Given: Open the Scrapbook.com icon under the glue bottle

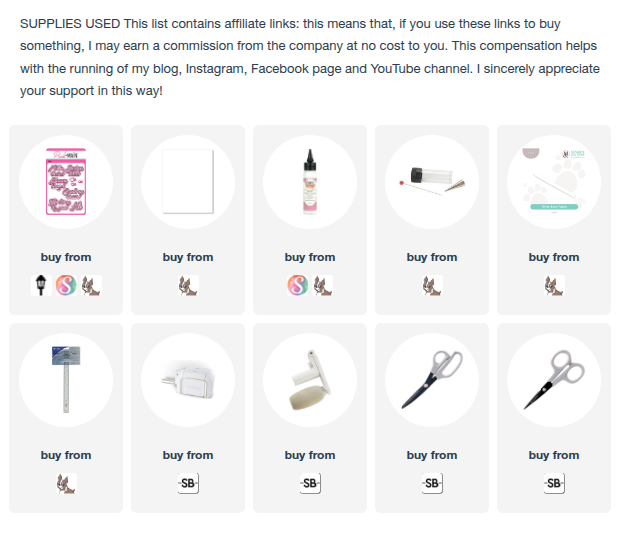Looking at the screenshot, I should tap(297, 285).
